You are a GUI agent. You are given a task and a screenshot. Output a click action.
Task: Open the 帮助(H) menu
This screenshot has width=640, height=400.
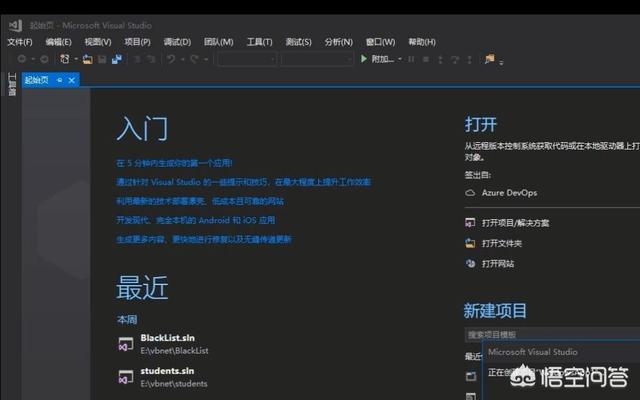click(422, 42)
